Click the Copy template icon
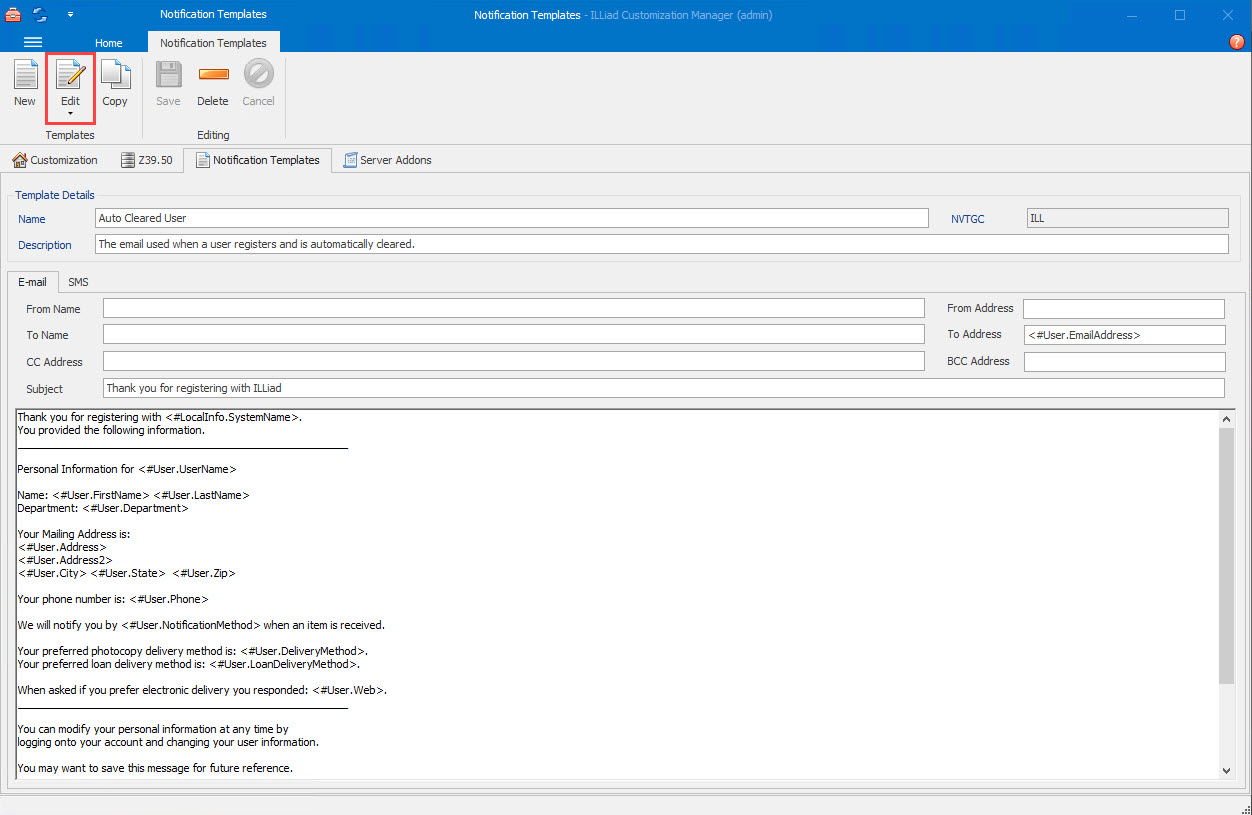This screenshot has height=815, width=1252. (x=115, y=76)
